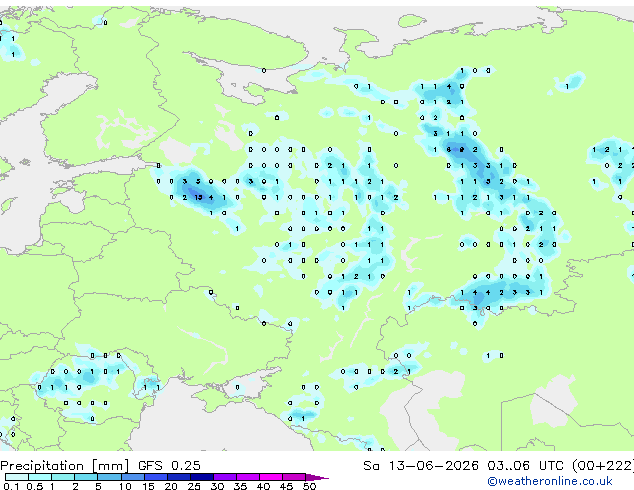This screenshot has height=490, width=634.
Task: Click the 'Precipitation [mm]' title text
Action: 65,466
